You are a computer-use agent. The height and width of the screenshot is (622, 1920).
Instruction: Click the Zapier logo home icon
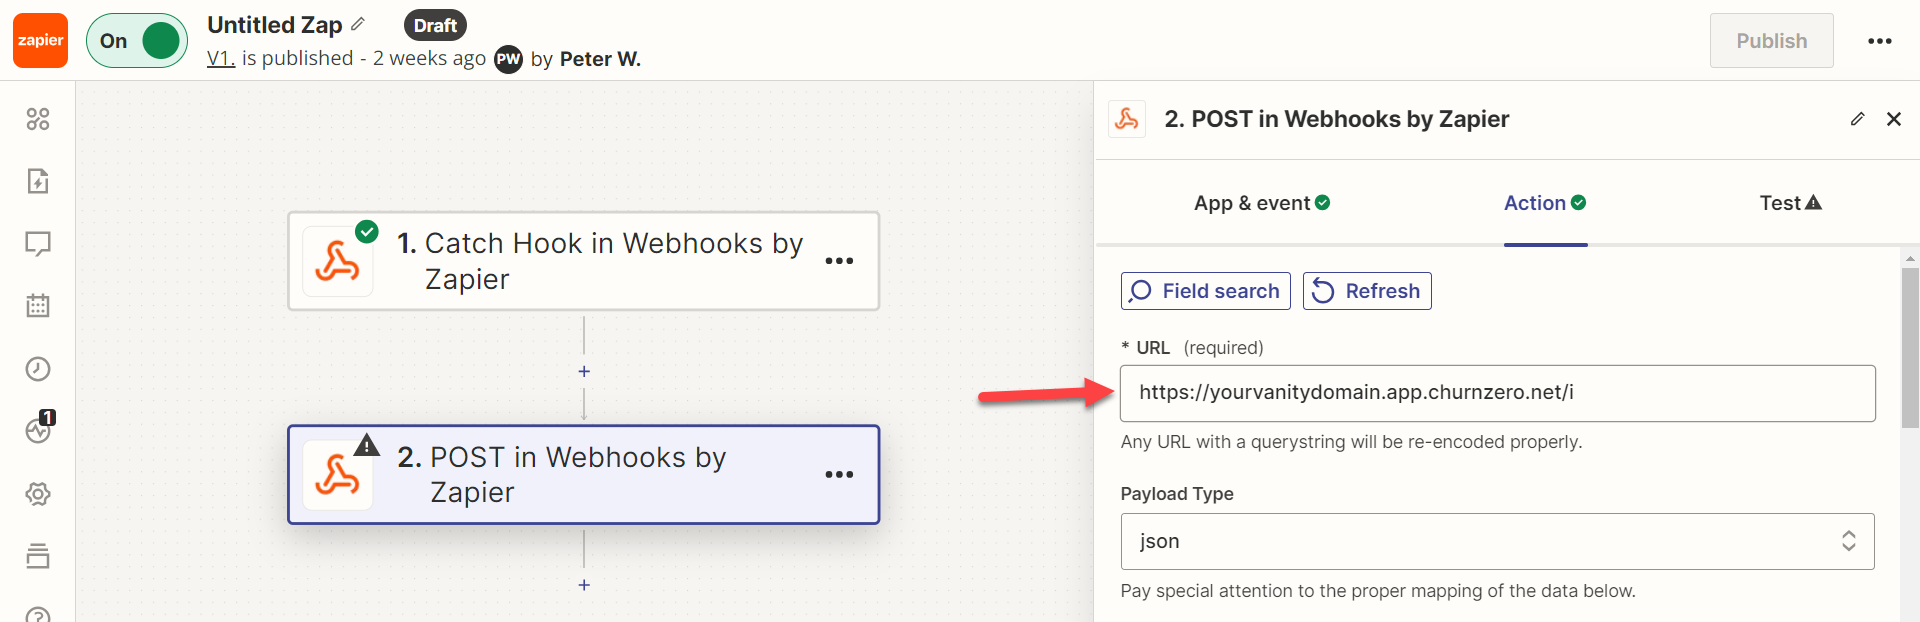(x=40, y=41)
